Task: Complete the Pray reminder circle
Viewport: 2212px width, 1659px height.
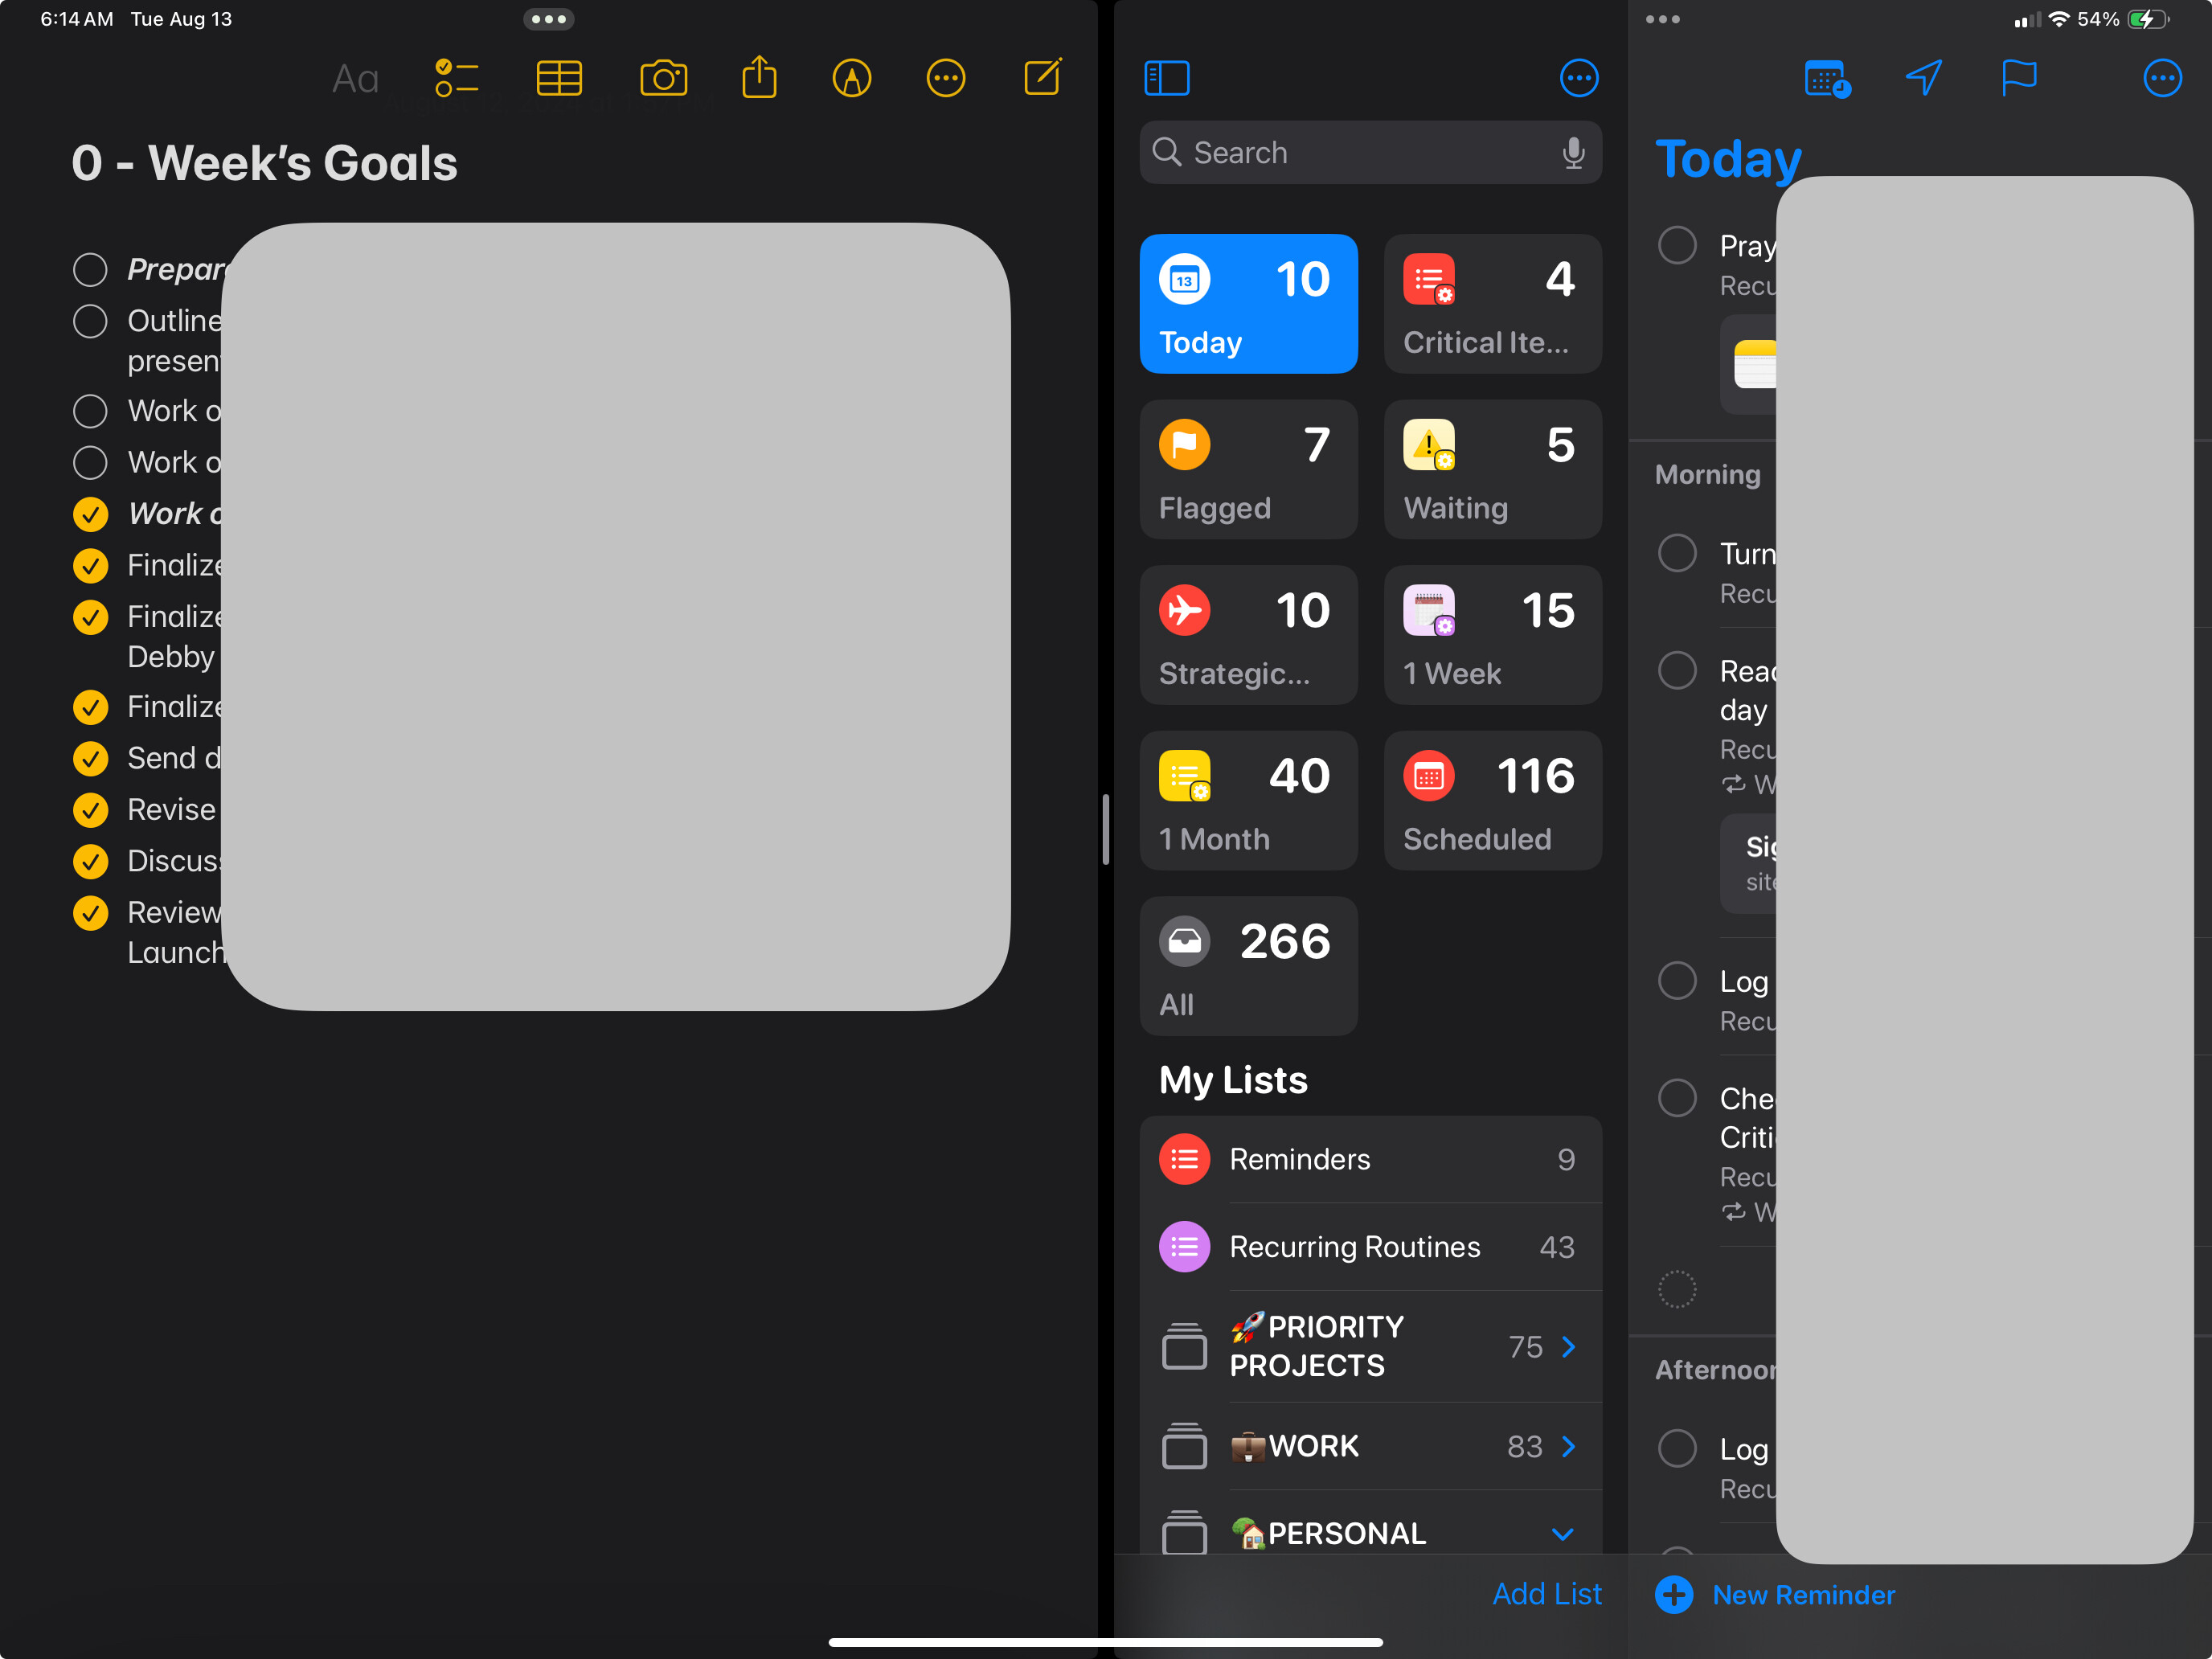Action: coord(1677,245)
